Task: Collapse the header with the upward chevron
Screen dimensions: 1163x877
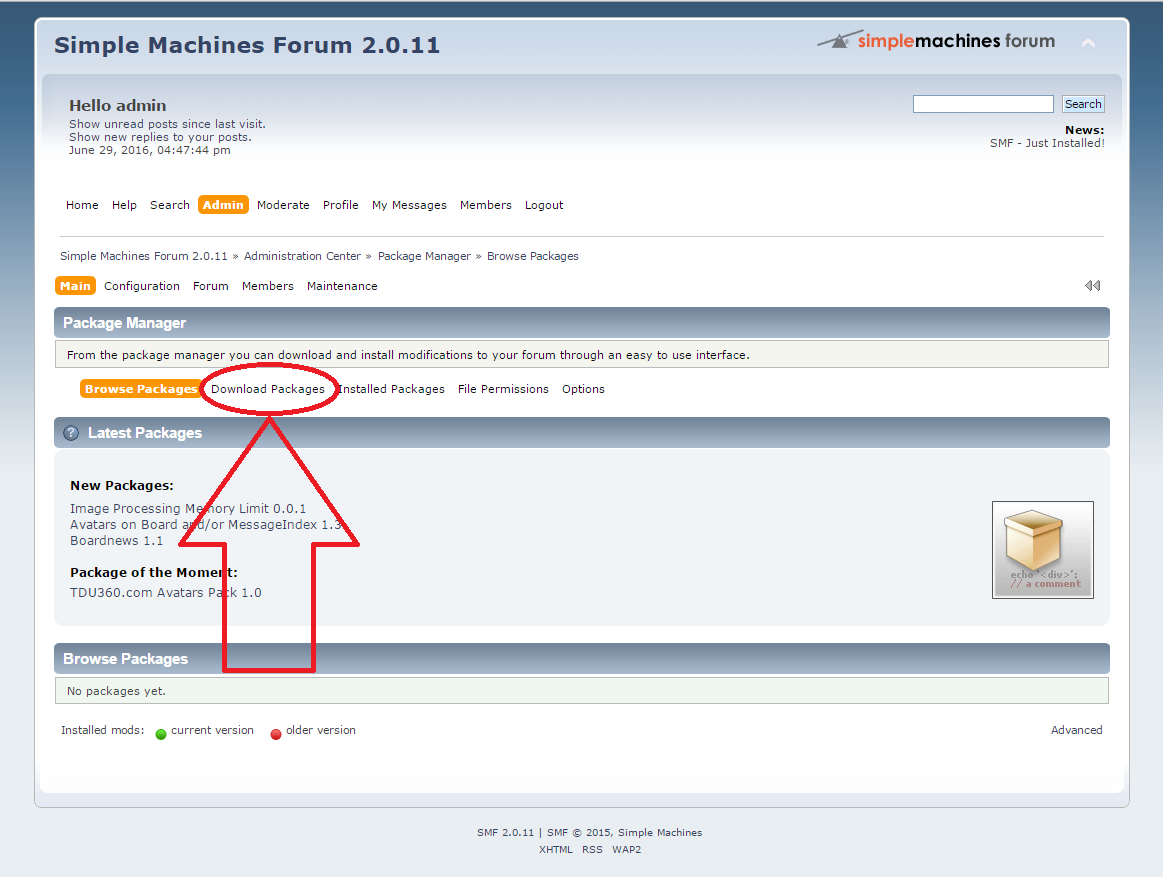Action: (1088, 43)
